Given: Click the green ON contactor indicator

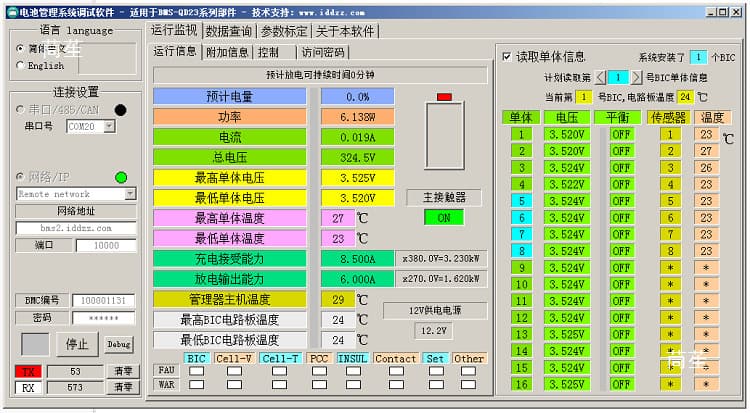Looking at the screenshot, I should tap(444, 218).
